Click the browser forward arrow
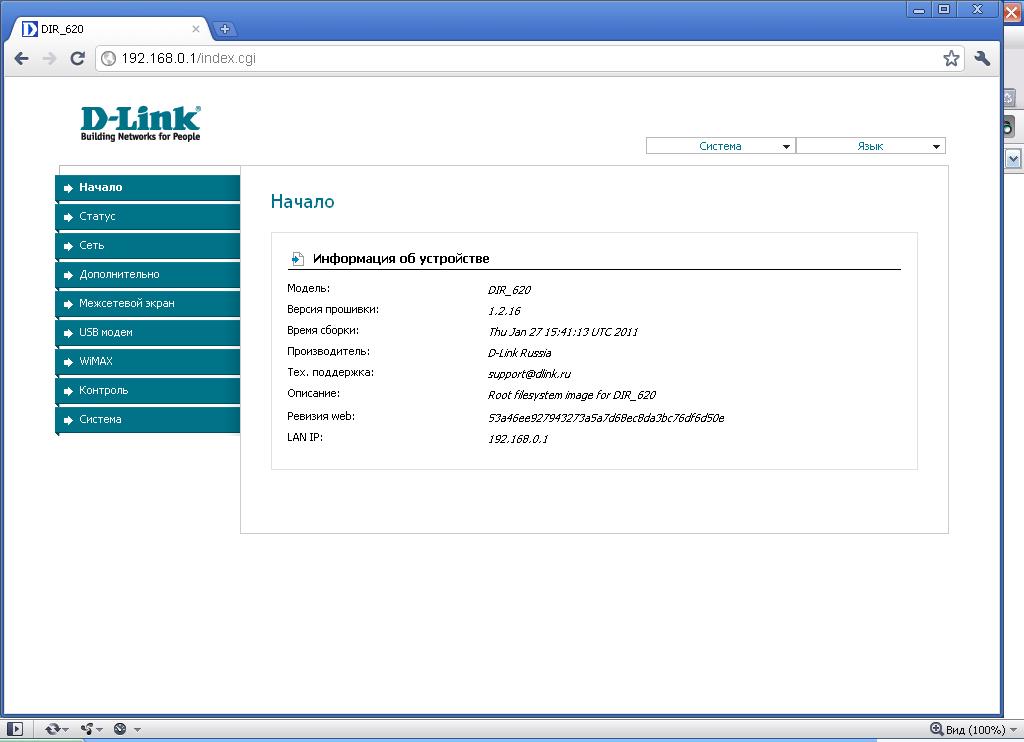Image resolution: width=1024 pixels, height=742 pixels. coord(50,59)
